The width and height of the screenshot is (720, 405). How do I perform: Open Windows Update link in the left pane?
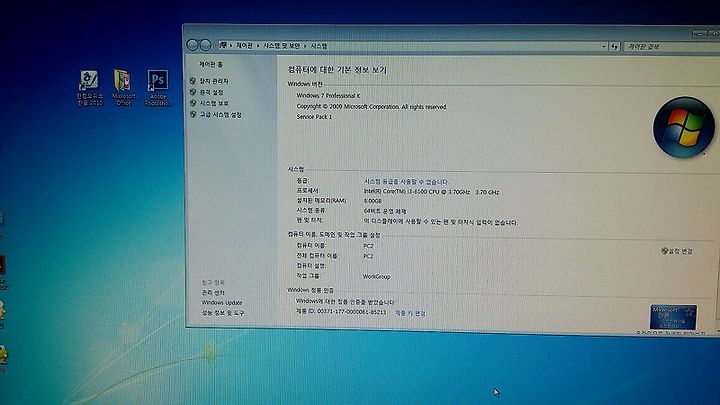[222, 303]
